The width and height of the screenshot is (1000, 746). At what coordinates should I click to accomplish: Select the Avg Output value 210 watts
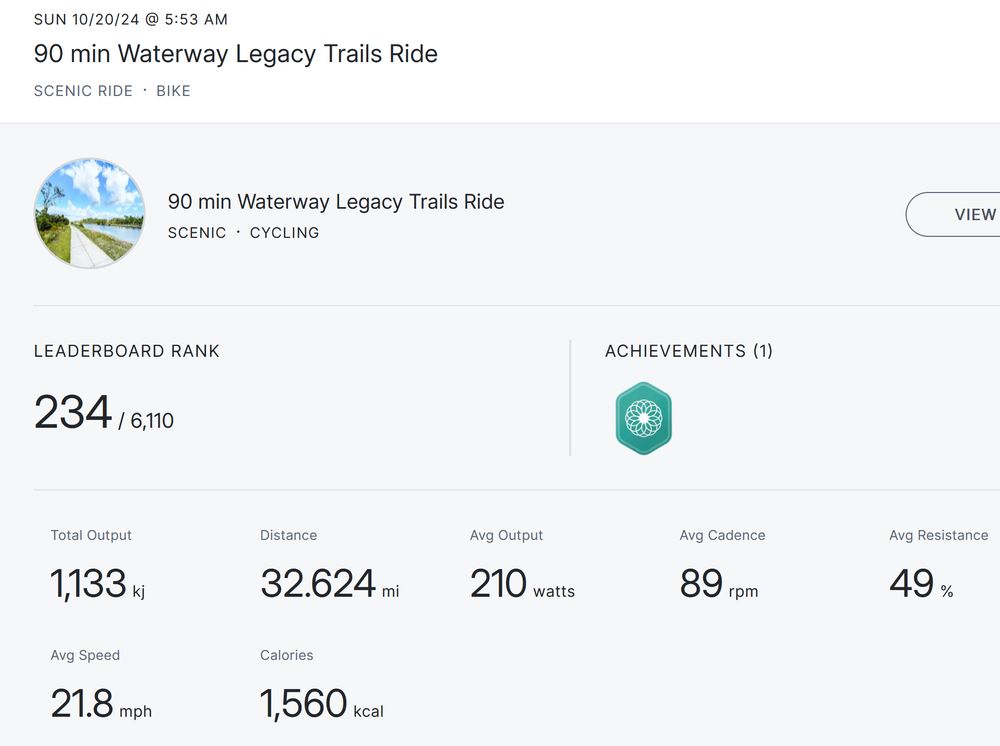tap(522, 584)
